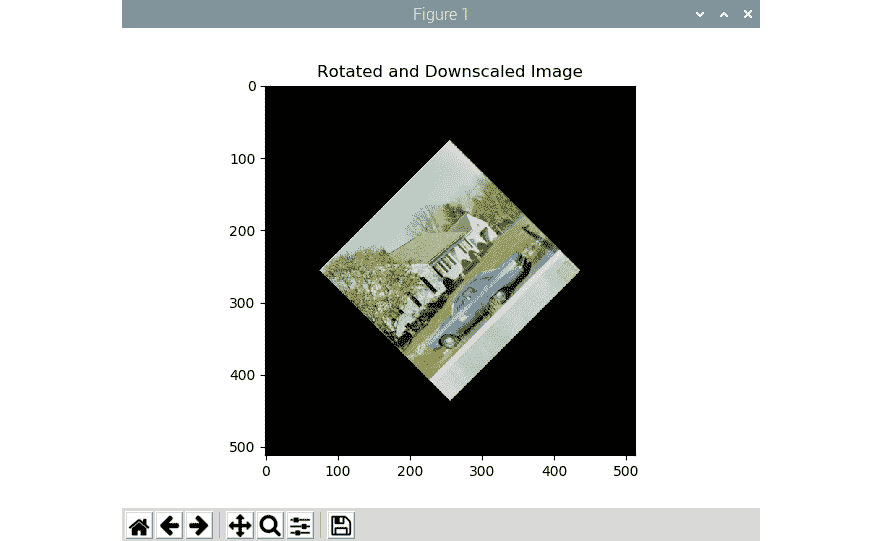Save the figure with floppy disk icon
The image size is (882, 541).
[341, 525]
